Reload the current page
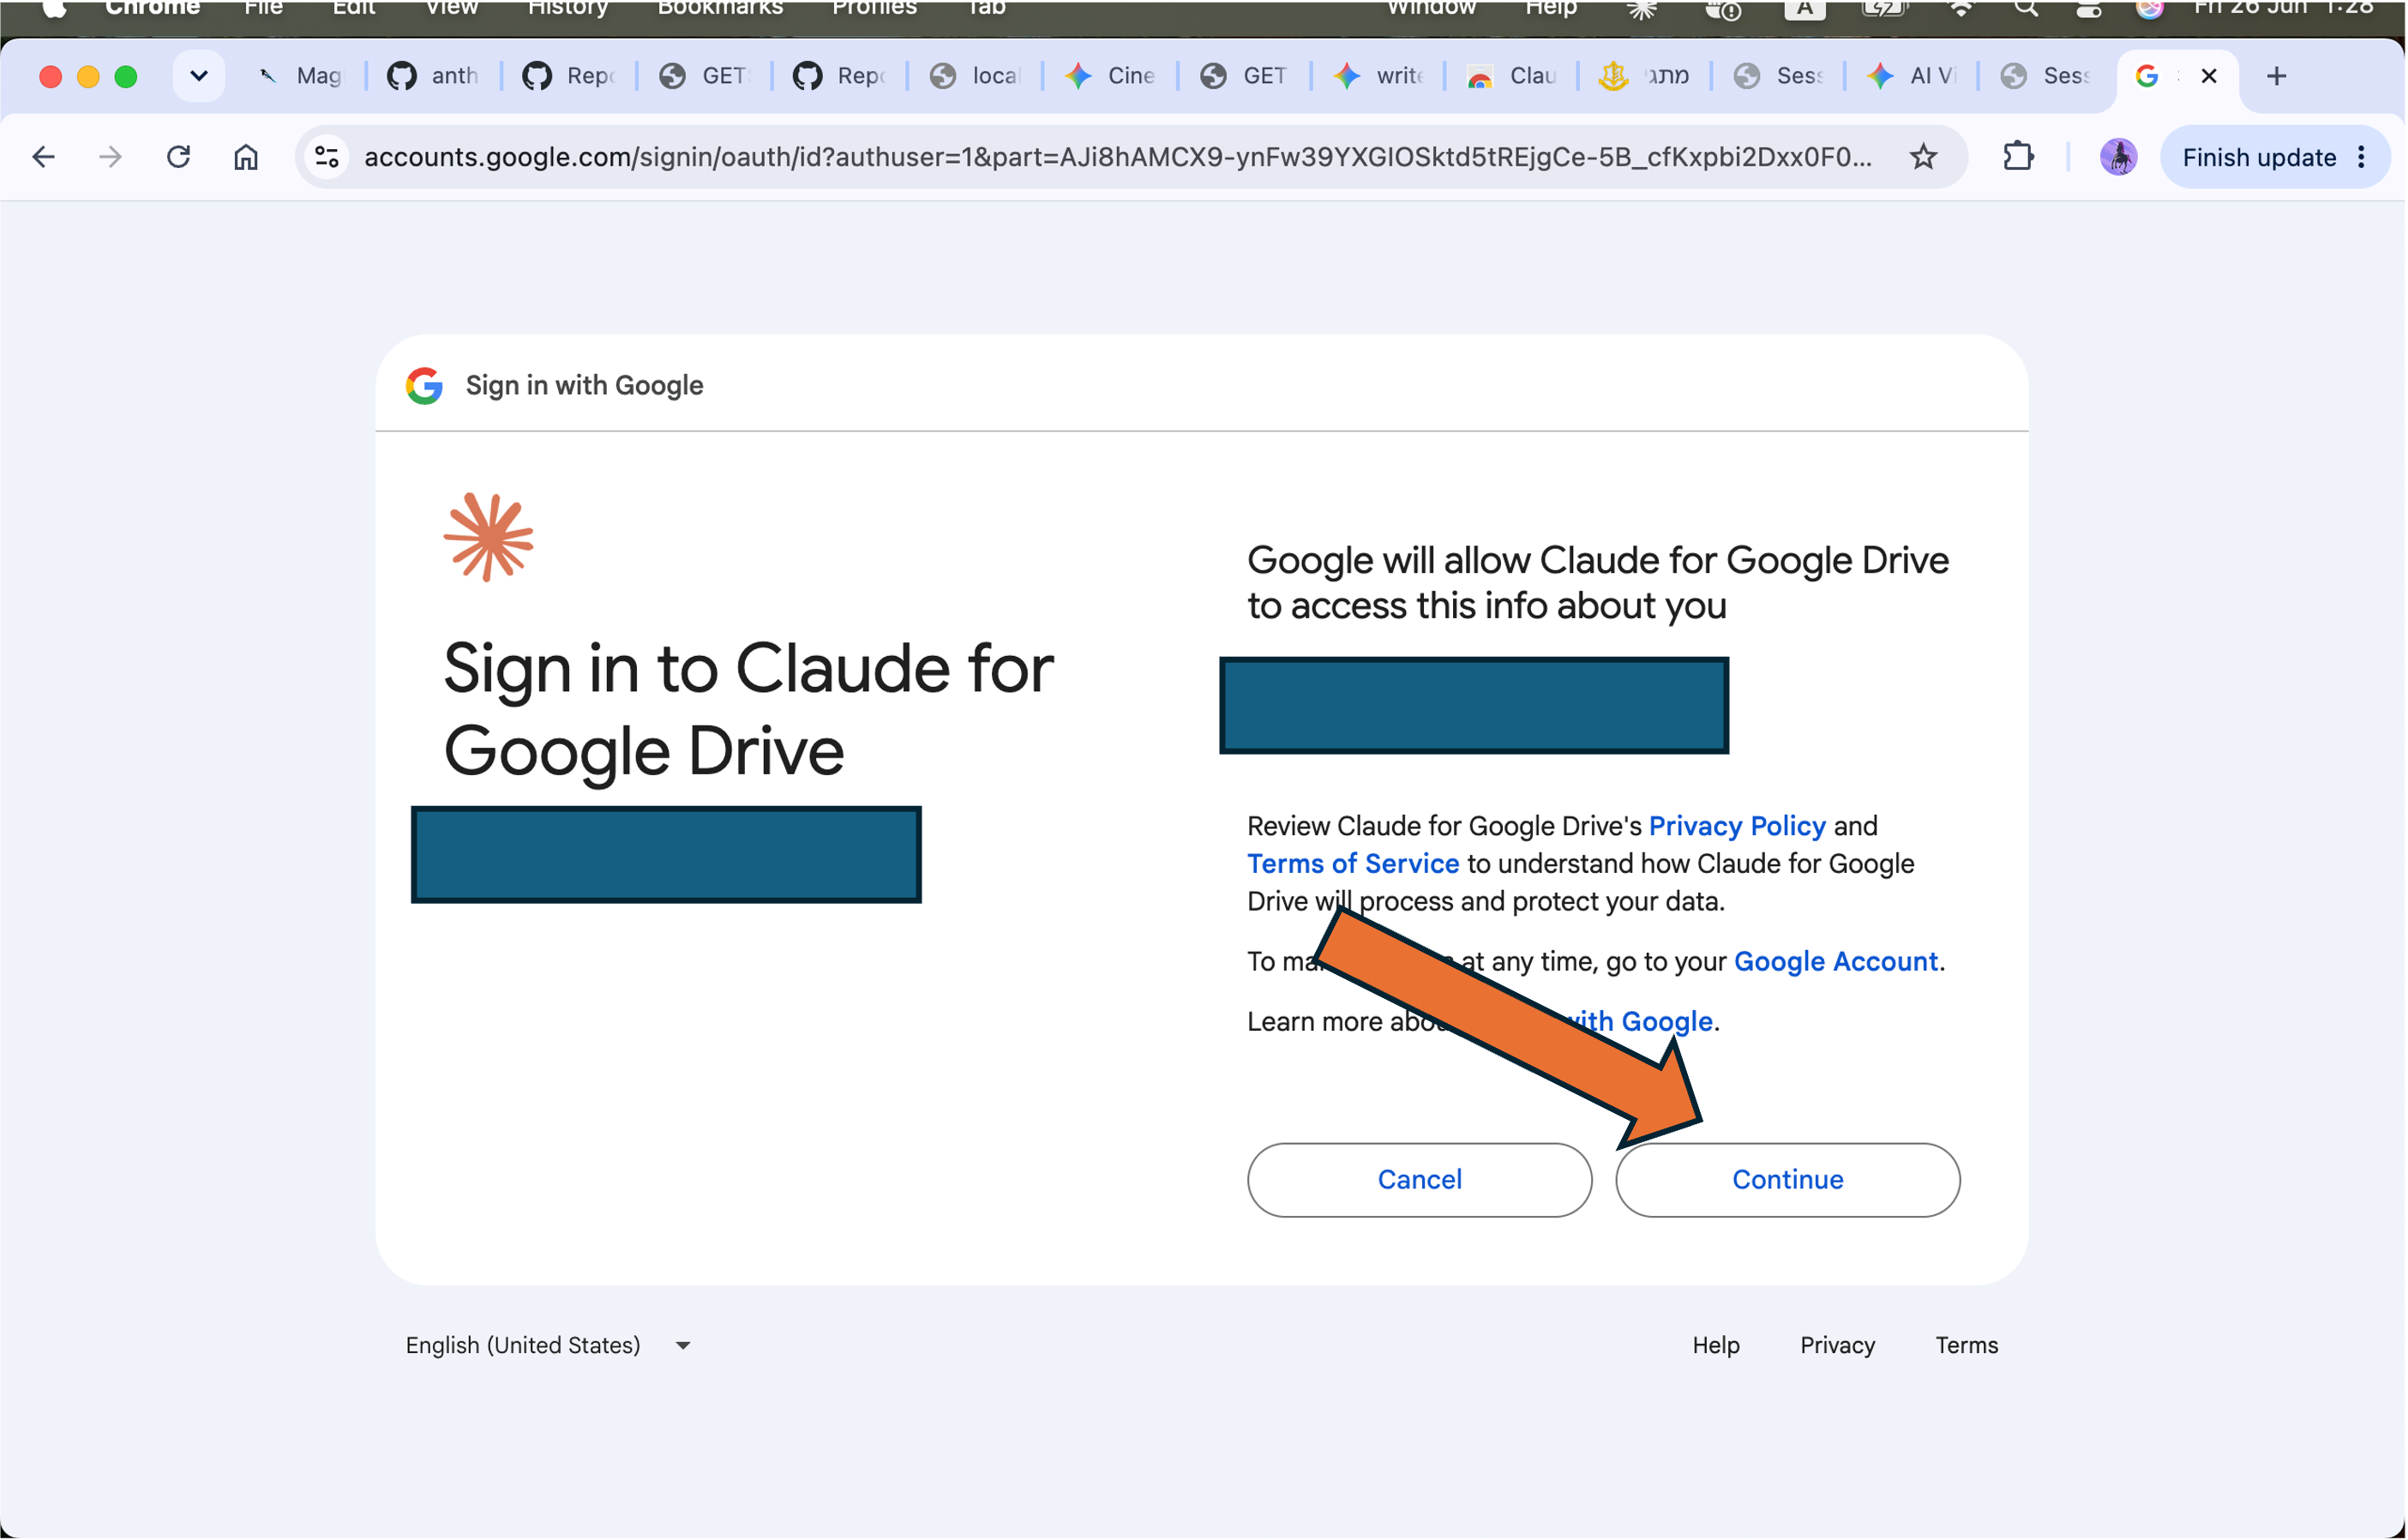 coord(178,157)
